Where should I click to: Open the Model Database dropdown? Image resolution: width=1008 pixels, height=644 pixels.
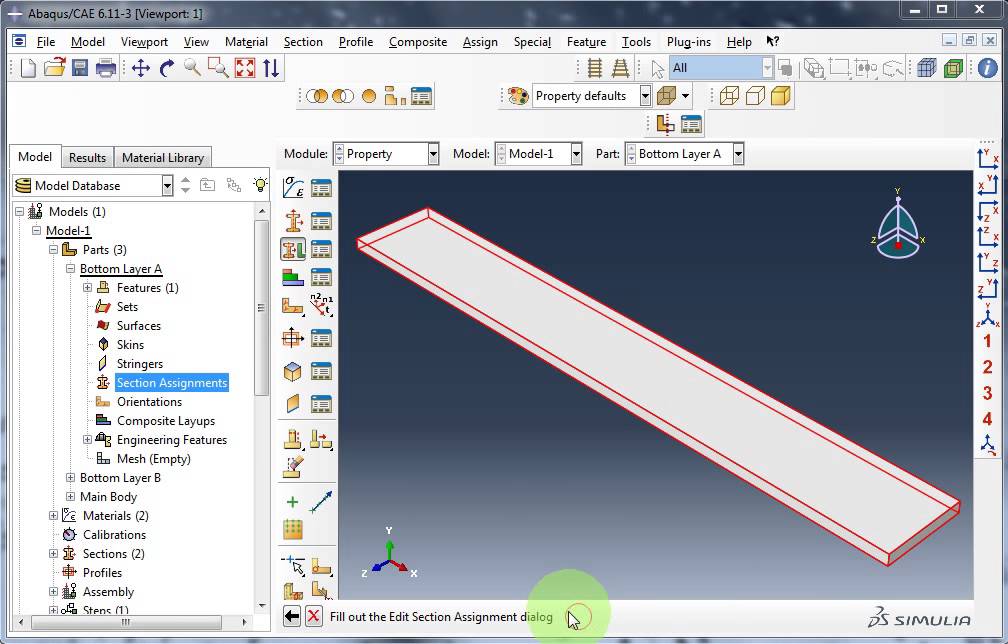point(167,186)
